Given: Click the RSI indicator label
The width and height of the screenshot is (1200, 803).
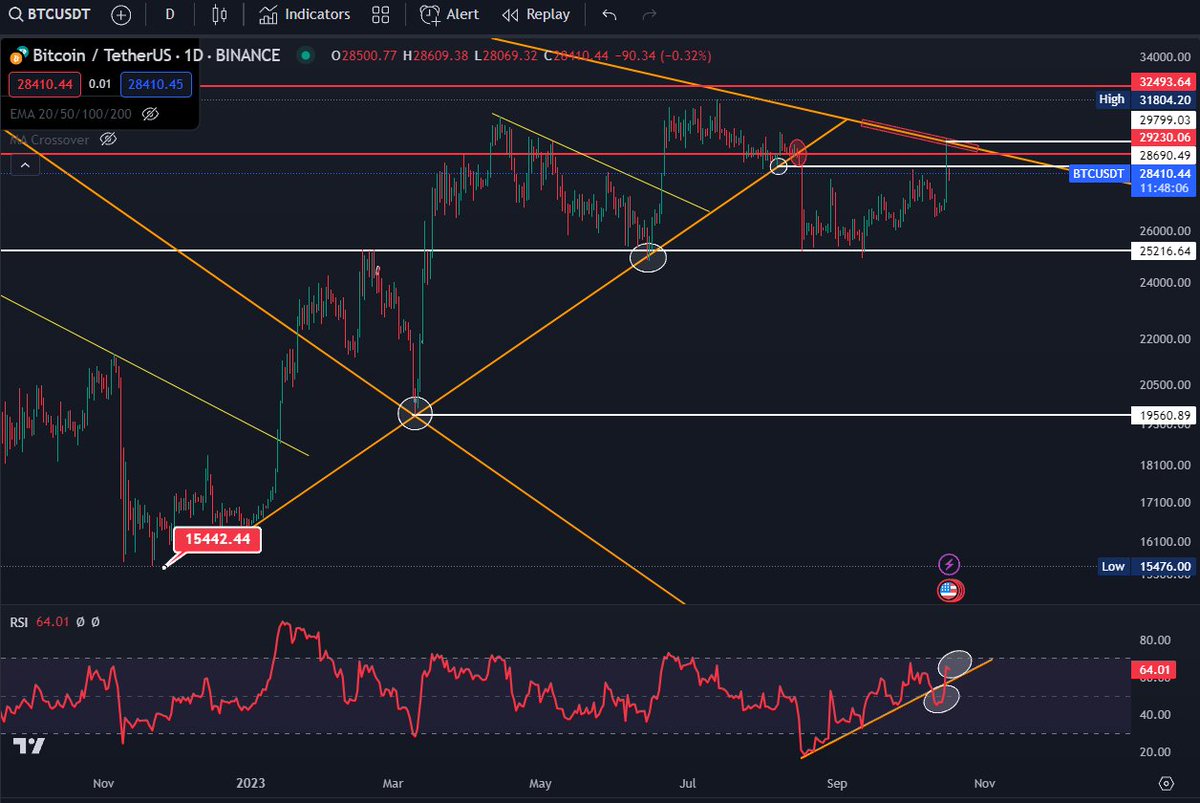Looking at the screenshot, I should [x=19, y=622].
